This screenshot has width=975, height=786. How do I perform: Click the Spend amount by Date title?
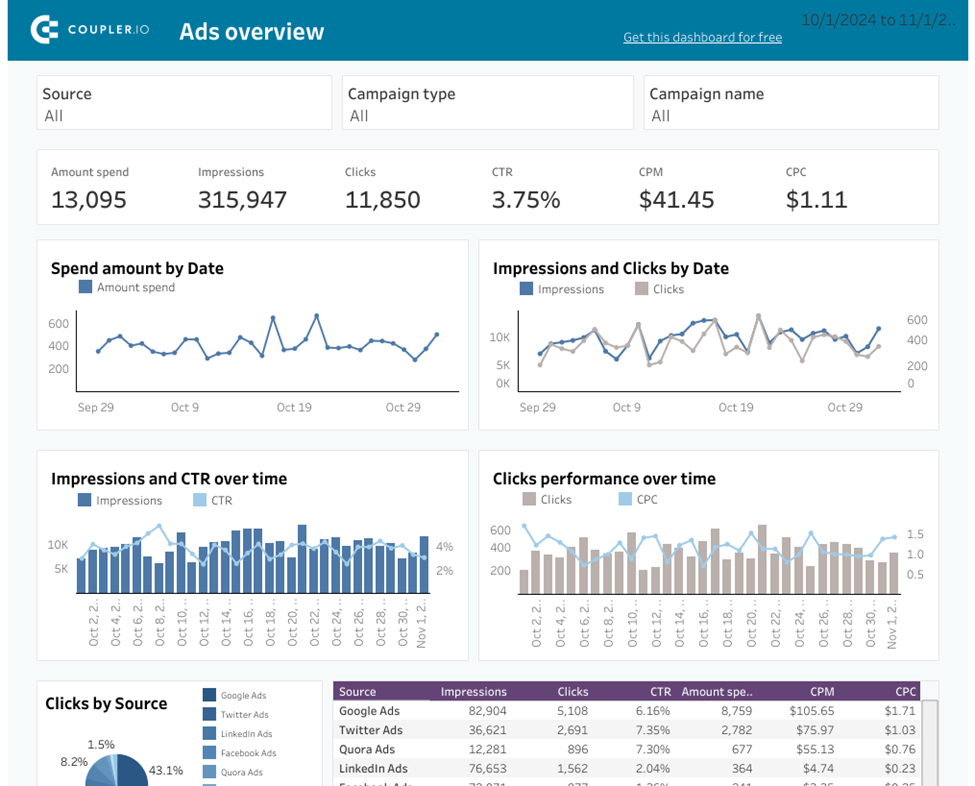tap(137, 268)
